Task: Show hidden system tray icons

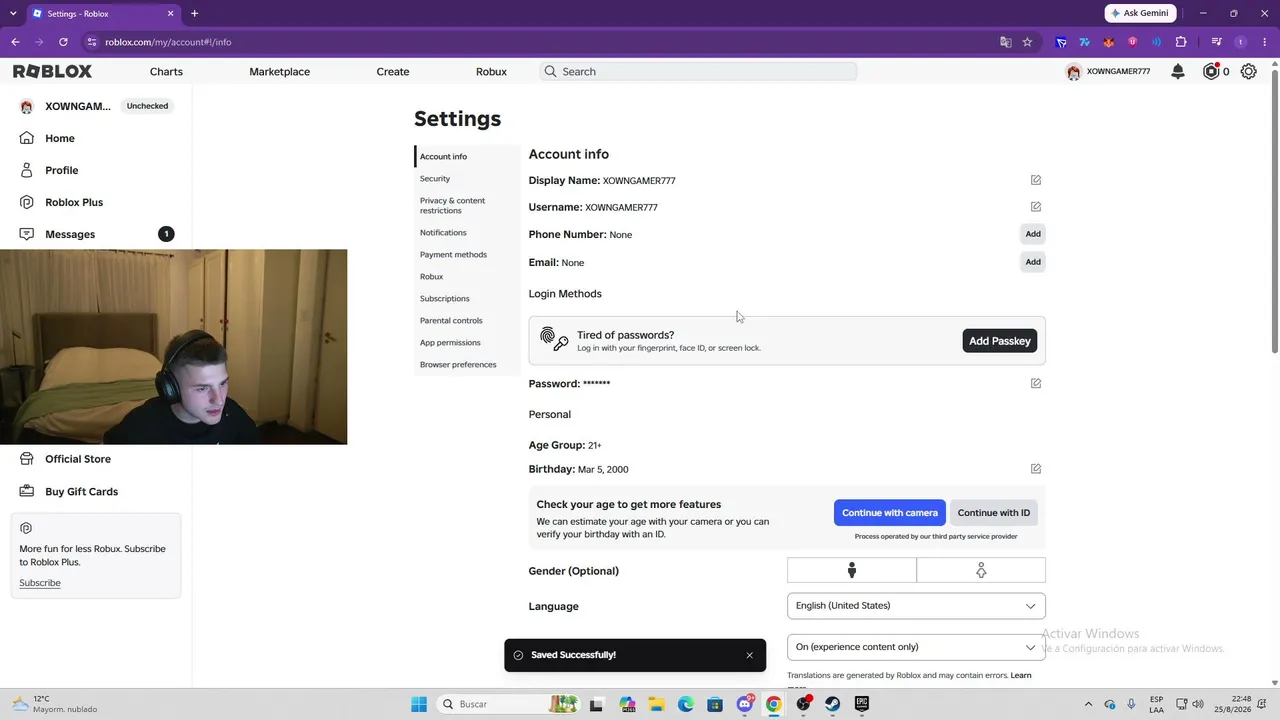Action: pos(1090,704)
